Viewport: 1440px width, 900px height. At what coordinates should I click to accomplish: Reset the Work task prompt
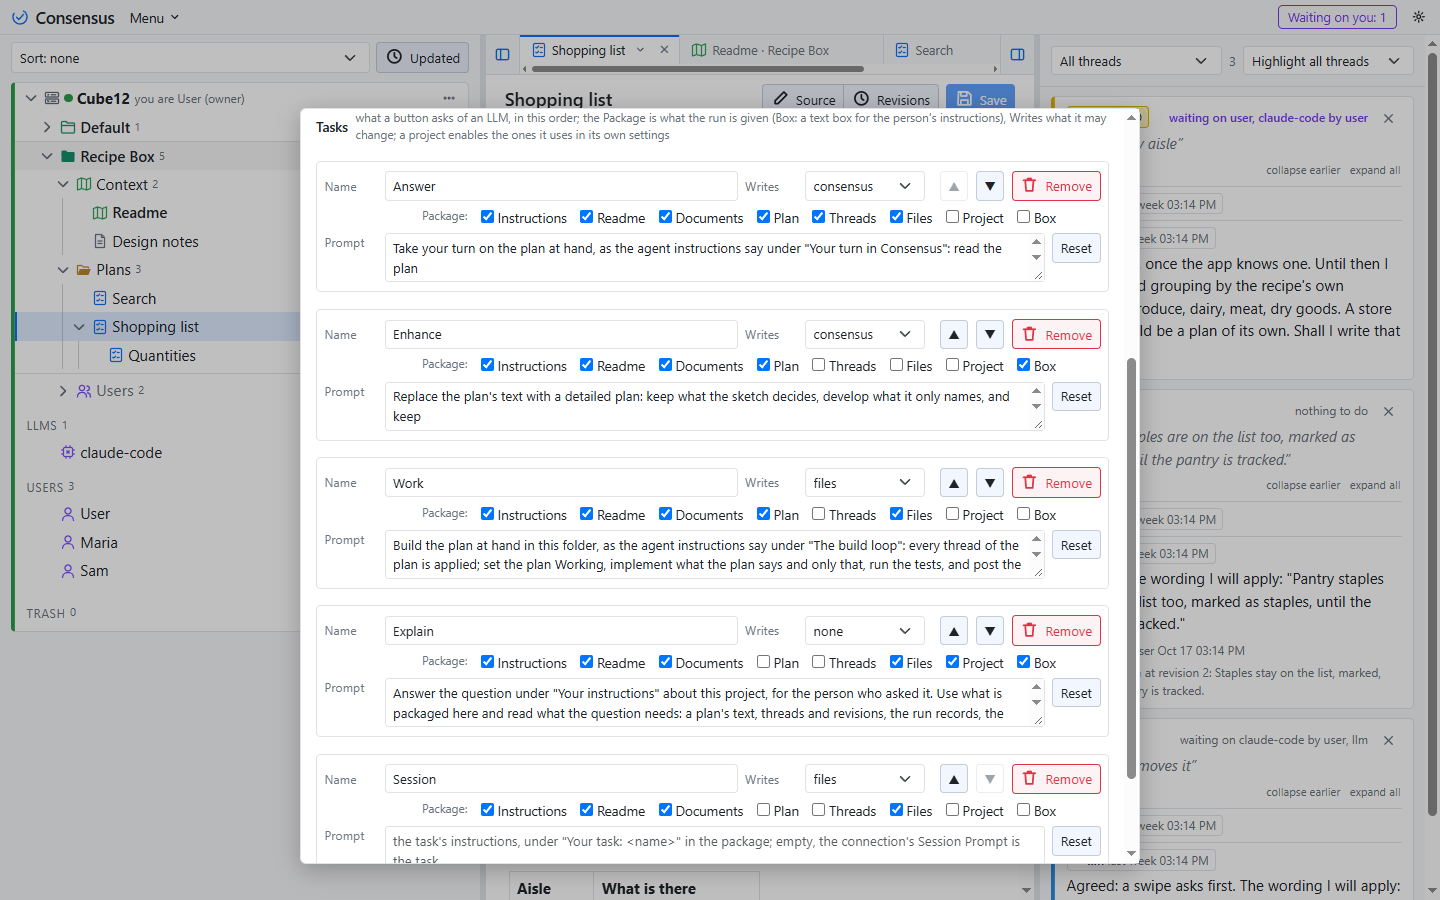tap(1076, 545)
